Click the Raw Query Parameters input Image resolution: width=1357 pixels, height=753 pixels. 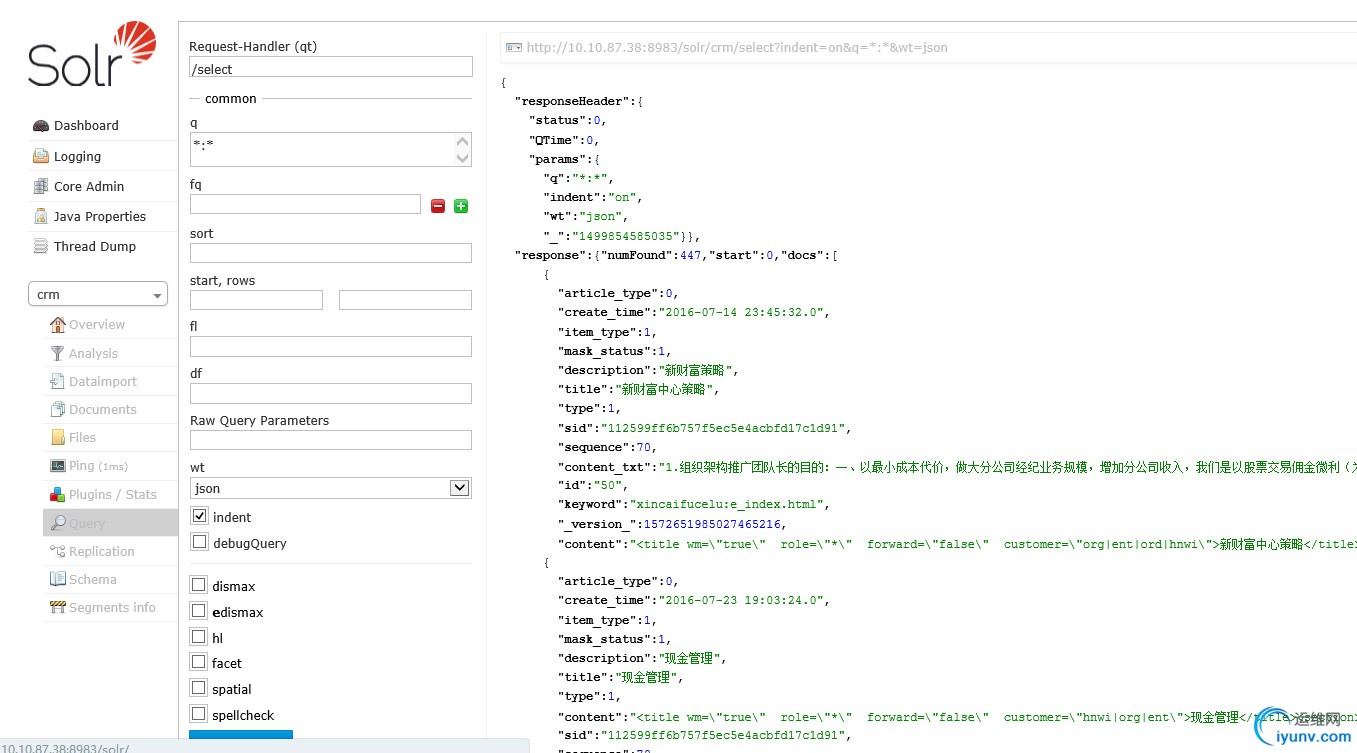331,440
